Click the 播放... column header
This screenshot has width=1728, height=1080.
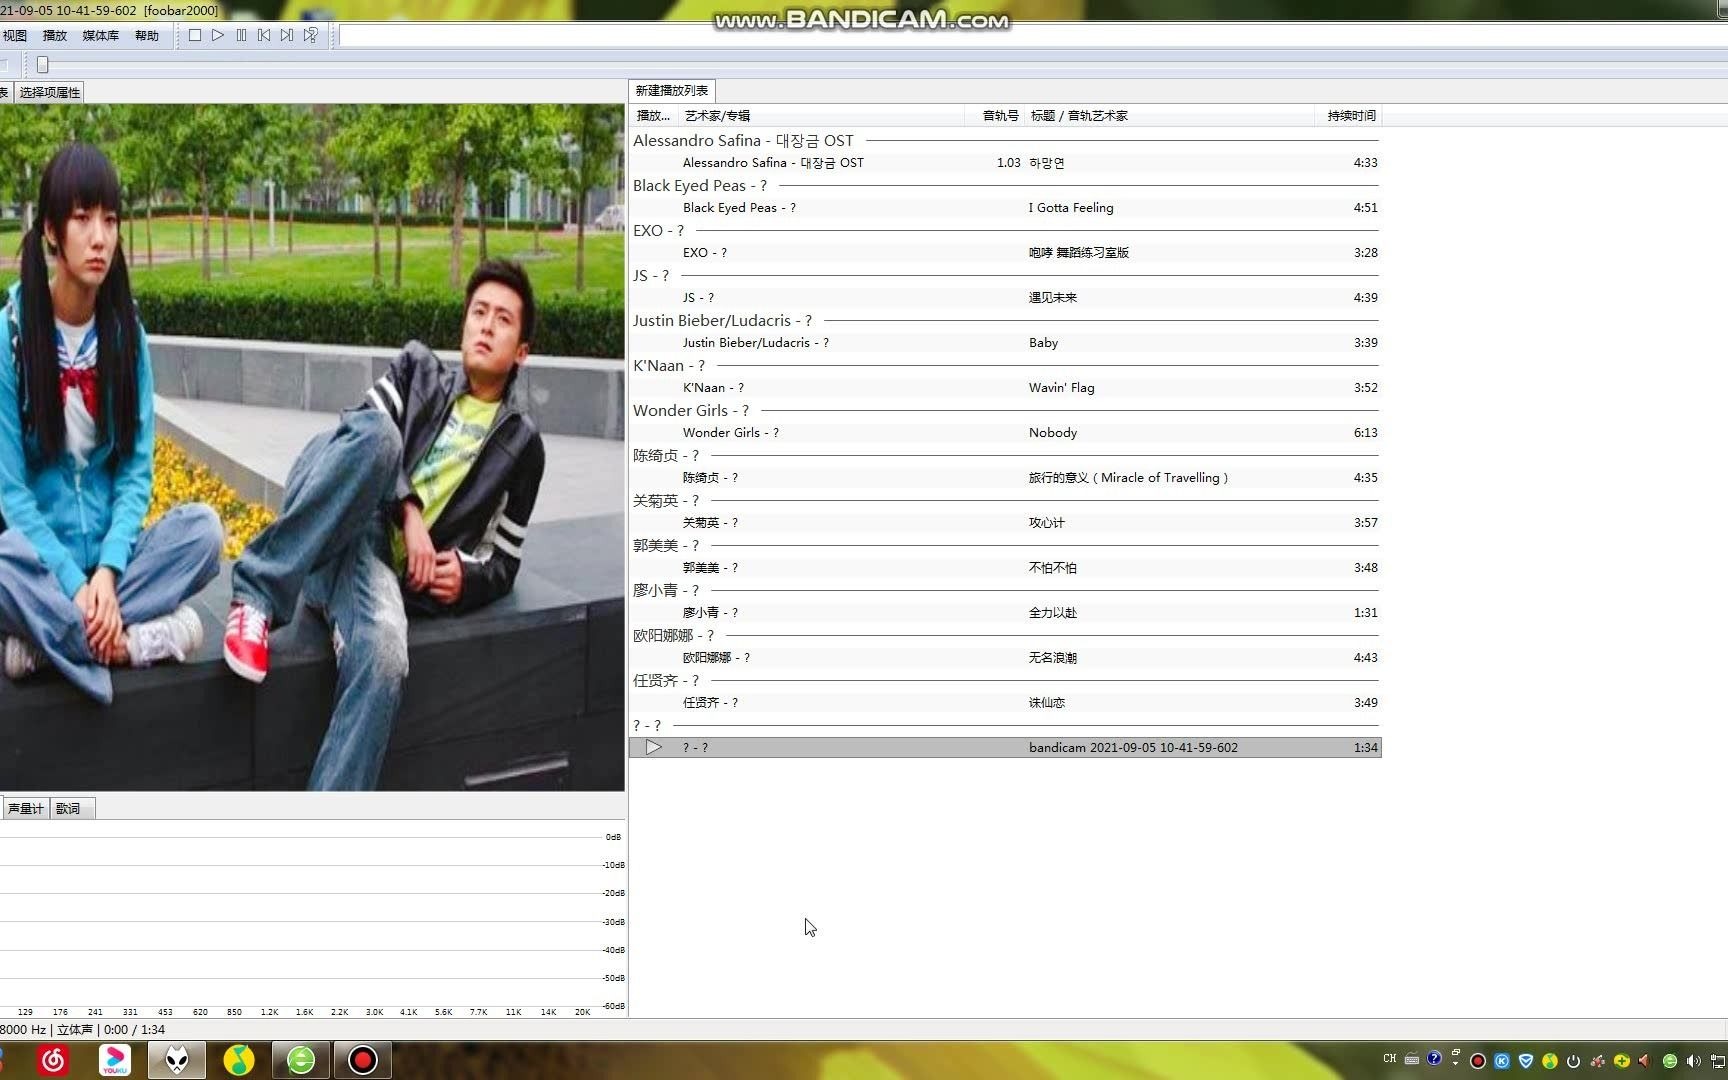coord(654,116)
